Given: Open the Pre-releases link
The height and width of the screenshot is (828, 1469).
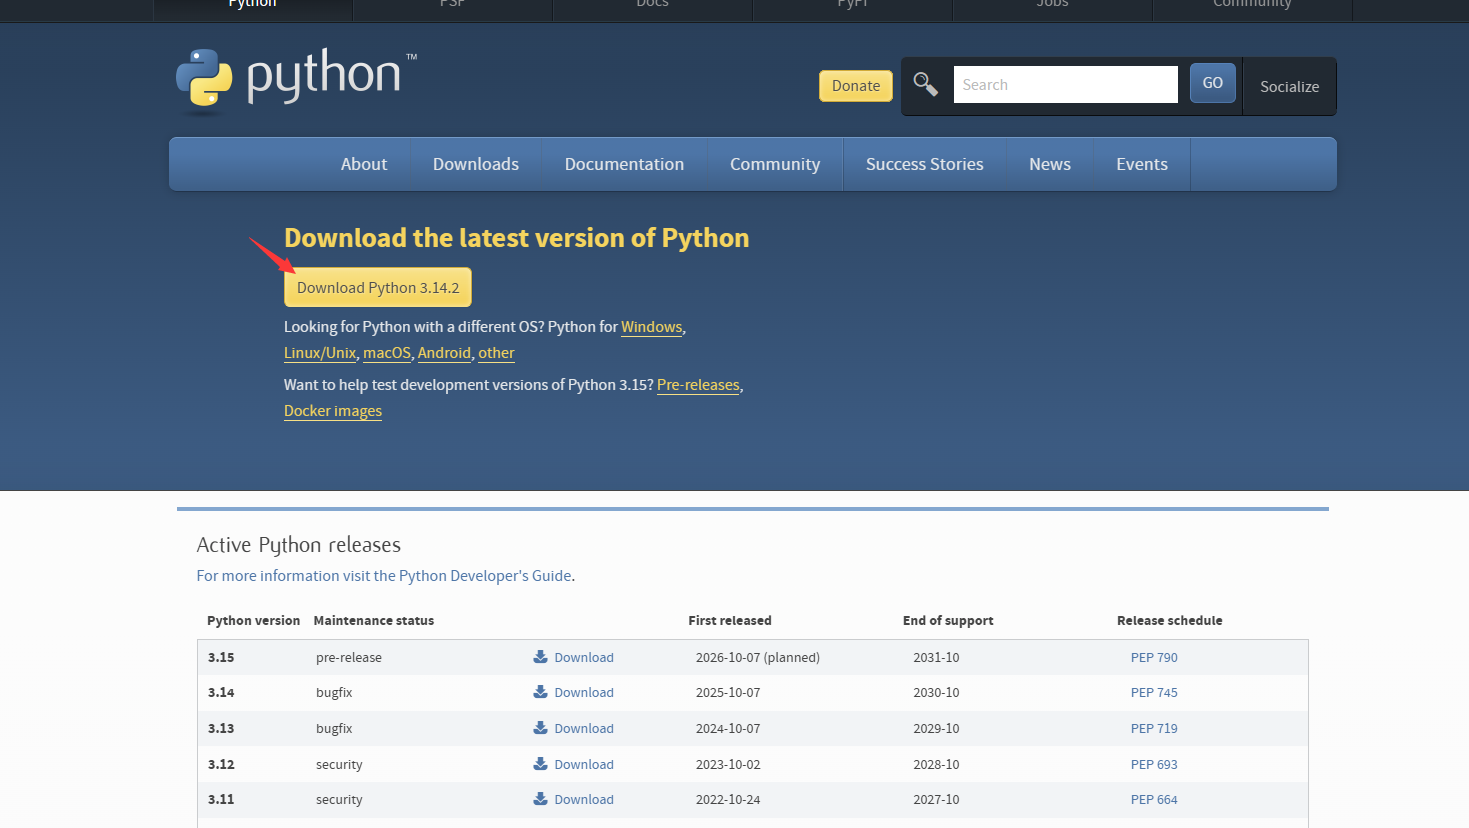Looking at the screenshot, I should pyautogui.click(x=698, y=385).
